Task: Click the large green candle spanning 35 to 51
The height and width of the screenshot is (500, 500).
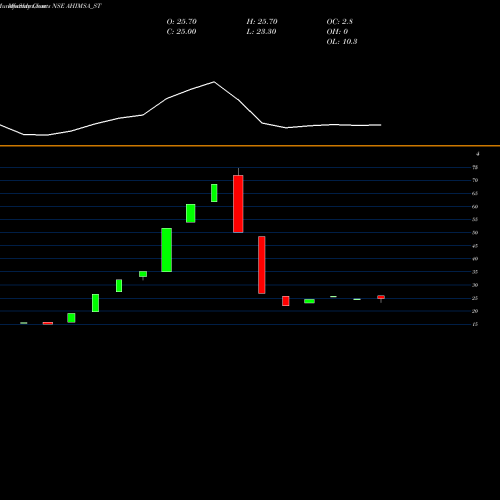Action: pos(167,250)
